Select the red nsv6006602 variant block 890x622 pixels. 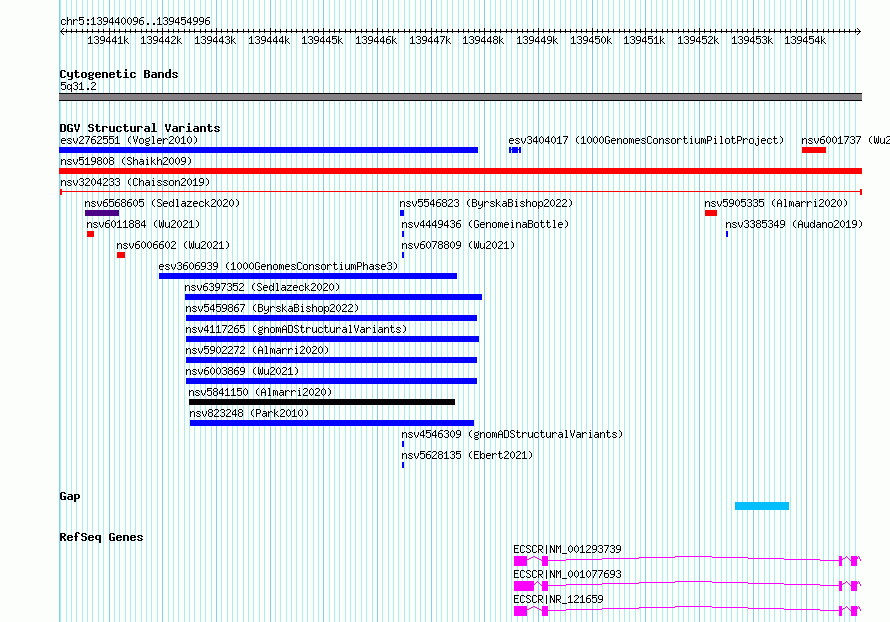121,255
